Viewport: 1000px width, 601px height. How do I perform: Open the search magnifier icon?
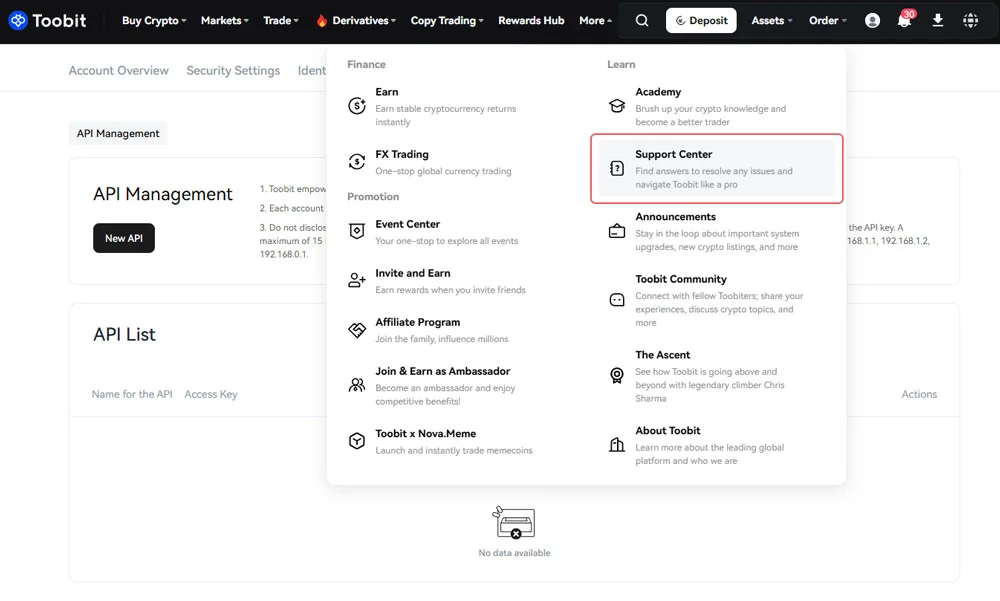(x=642, y=20)
